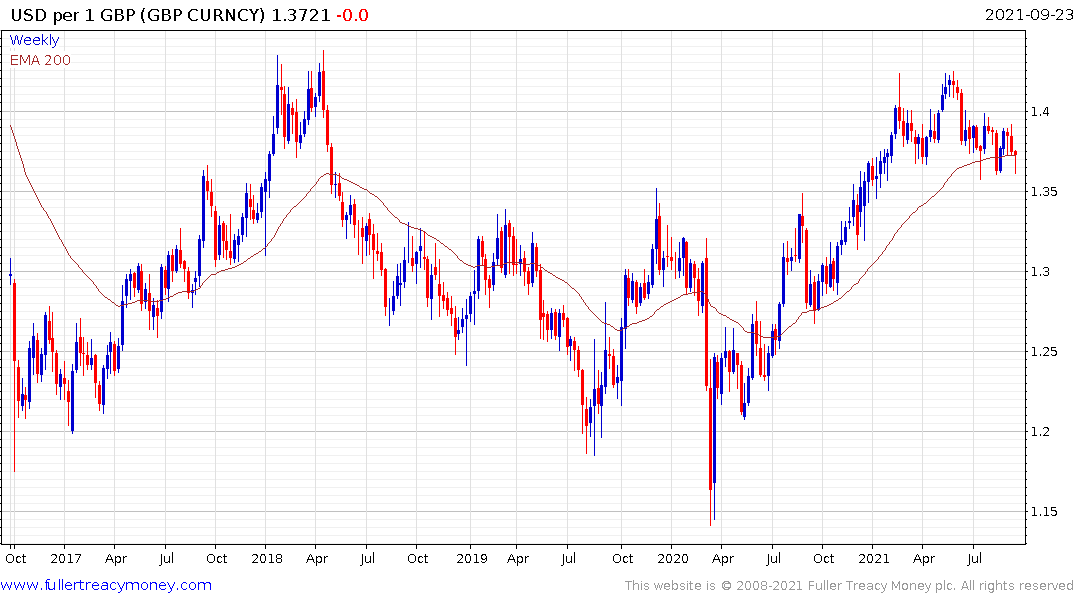1075x600 pixels.
Task: Click the 1.25 price axis label
Action: (1043, 352)
